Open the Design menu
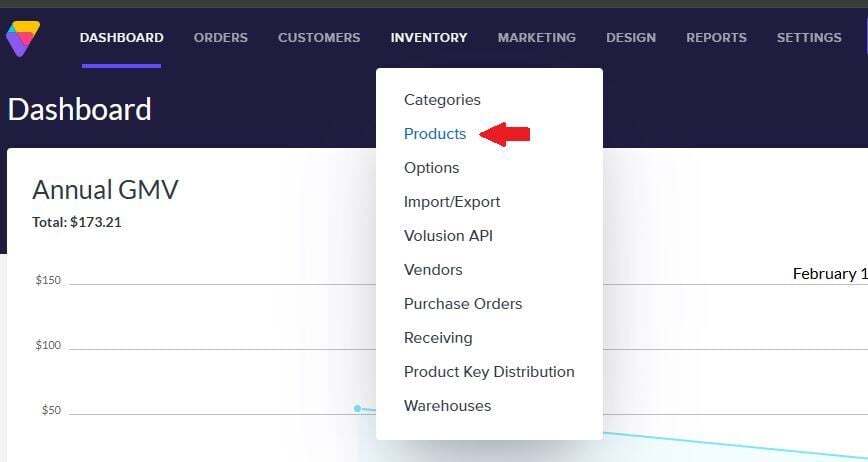Viewport: 868px width, 462px height. [x=630, y=38]
